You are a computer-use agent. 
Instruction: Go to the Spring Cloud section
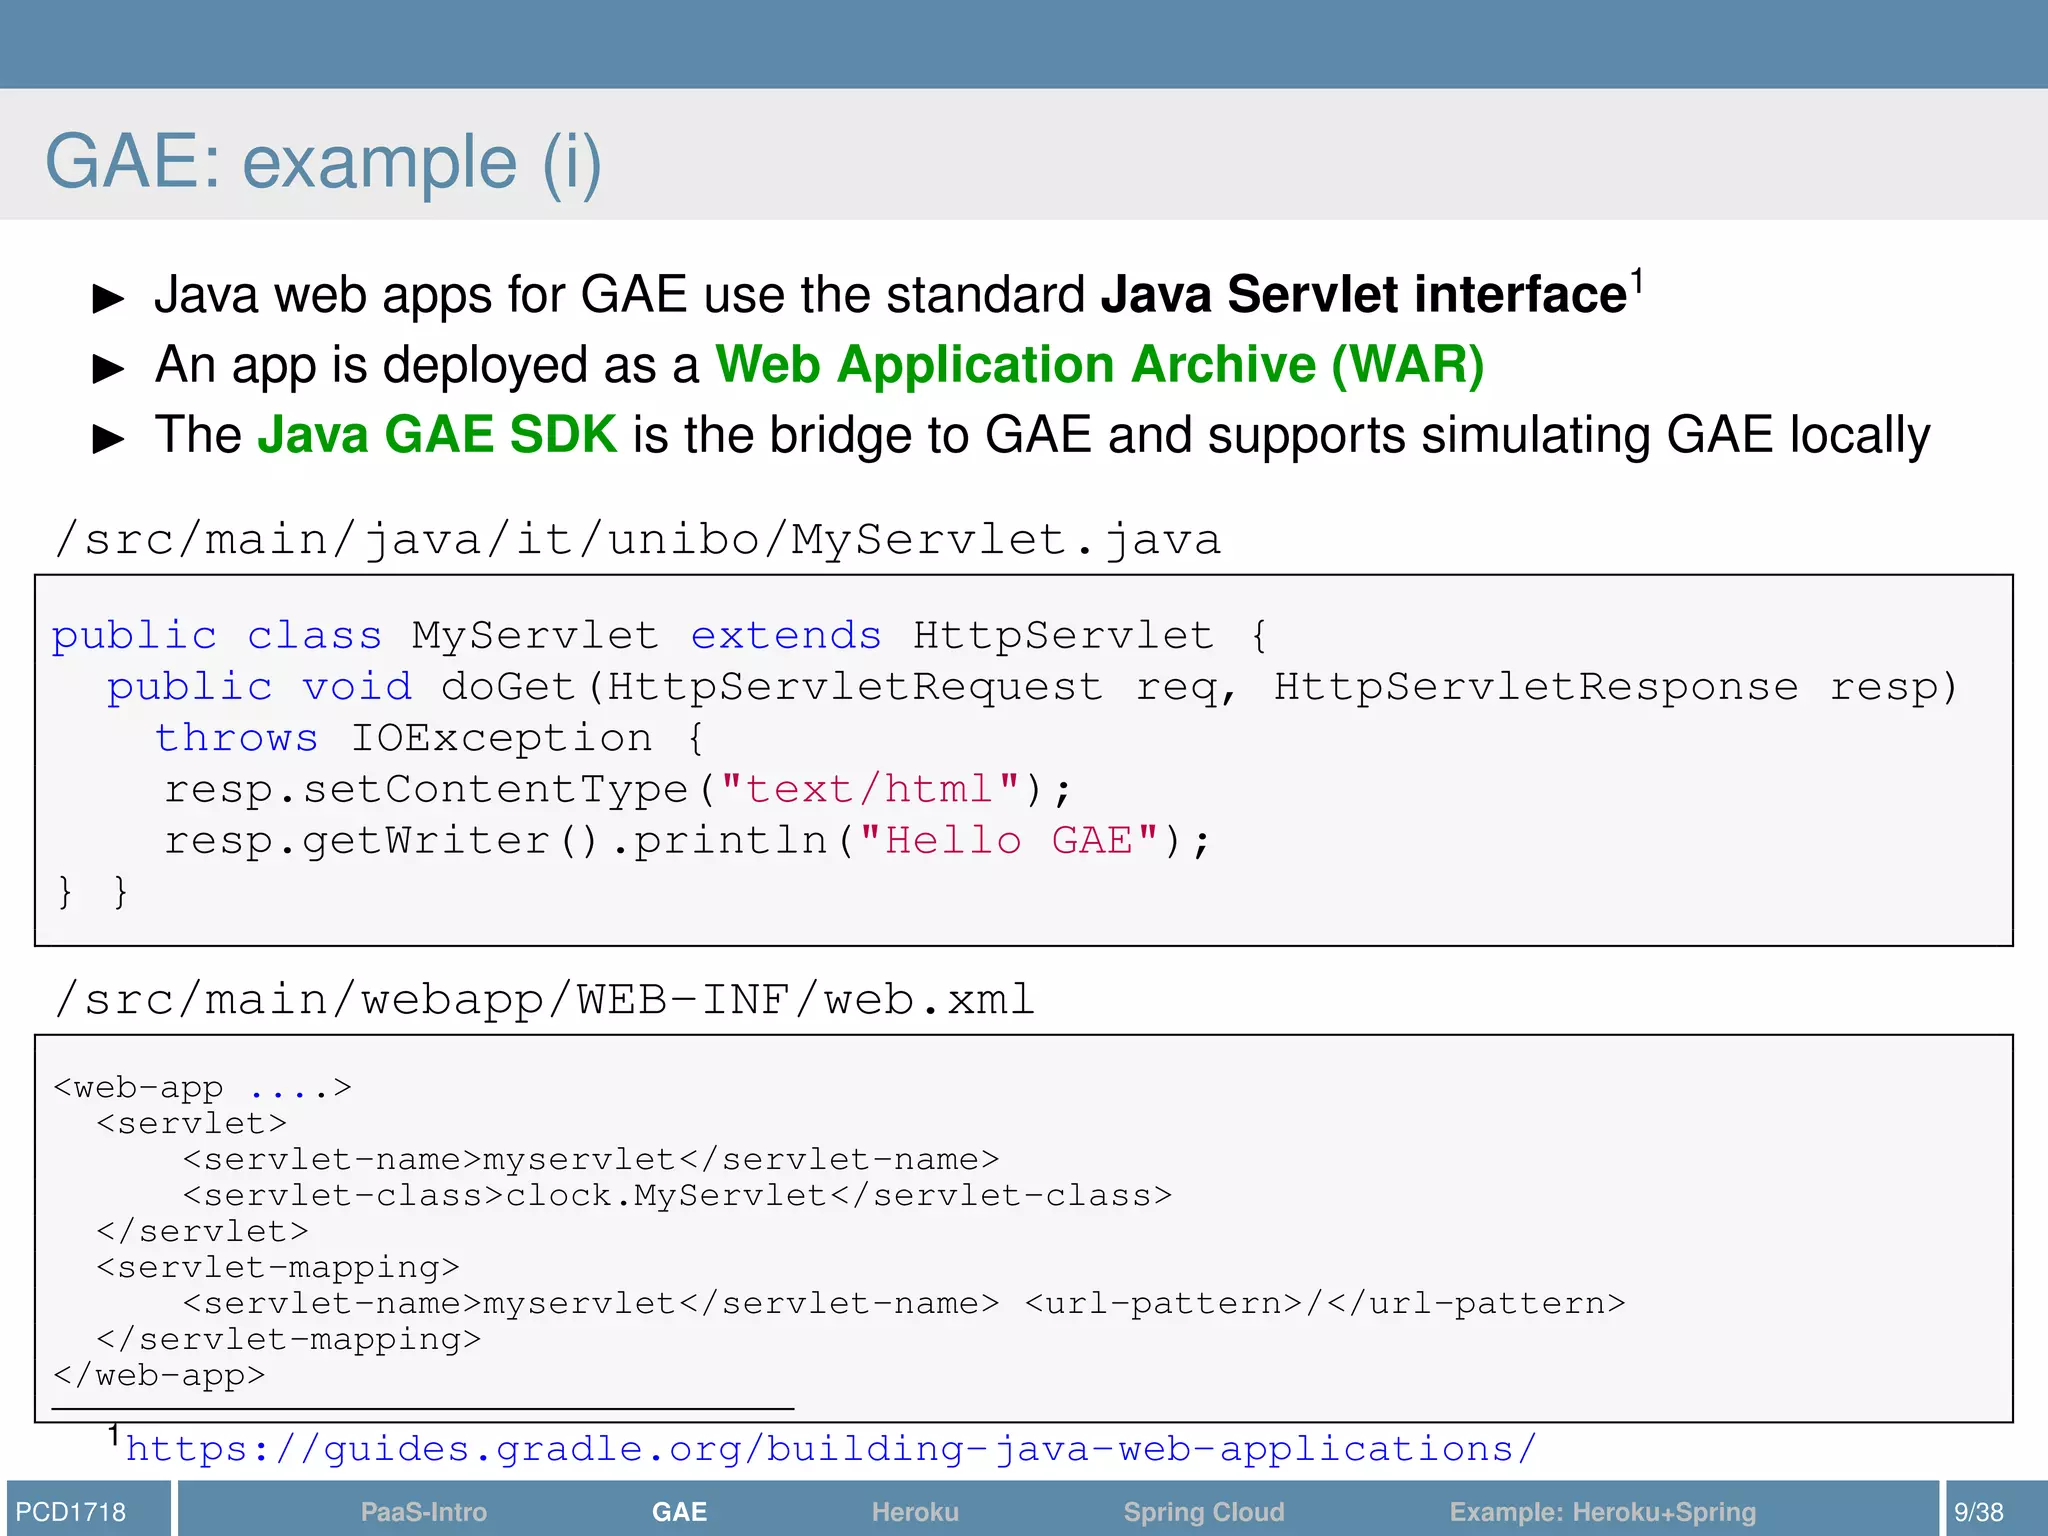(1204, 1511)
